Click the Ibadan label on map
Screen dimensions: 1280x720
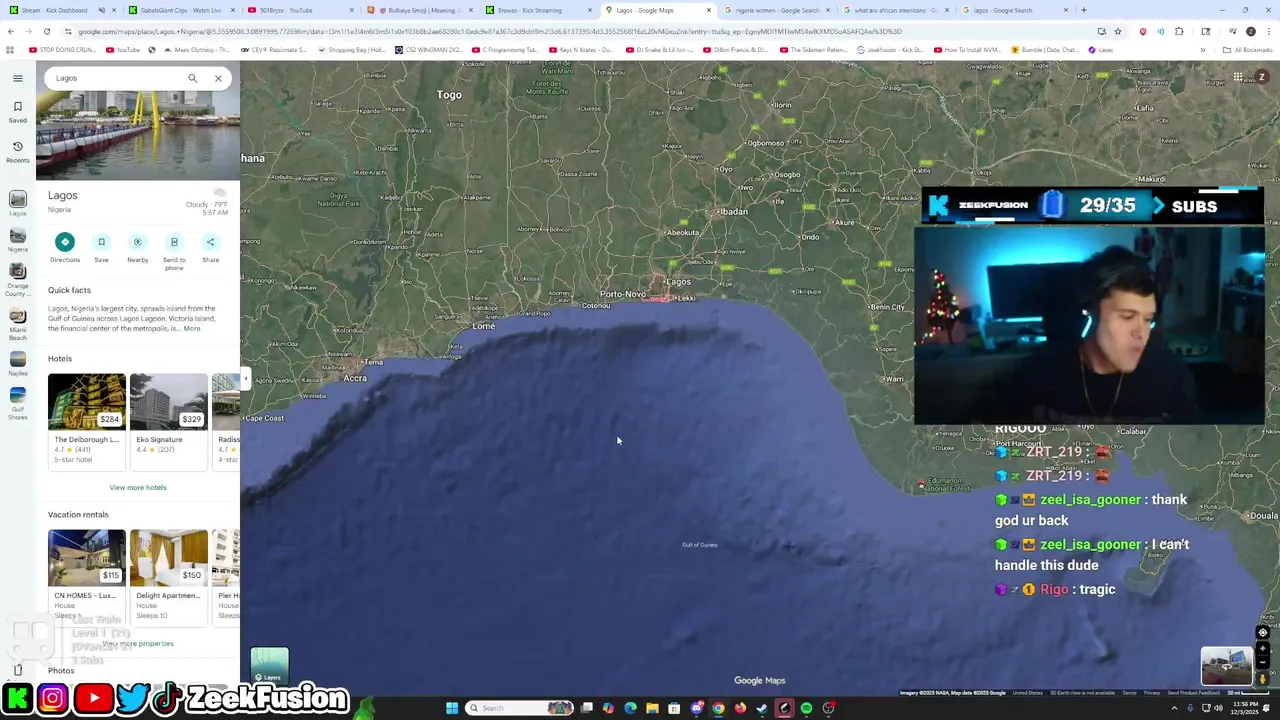click(734, 212)
